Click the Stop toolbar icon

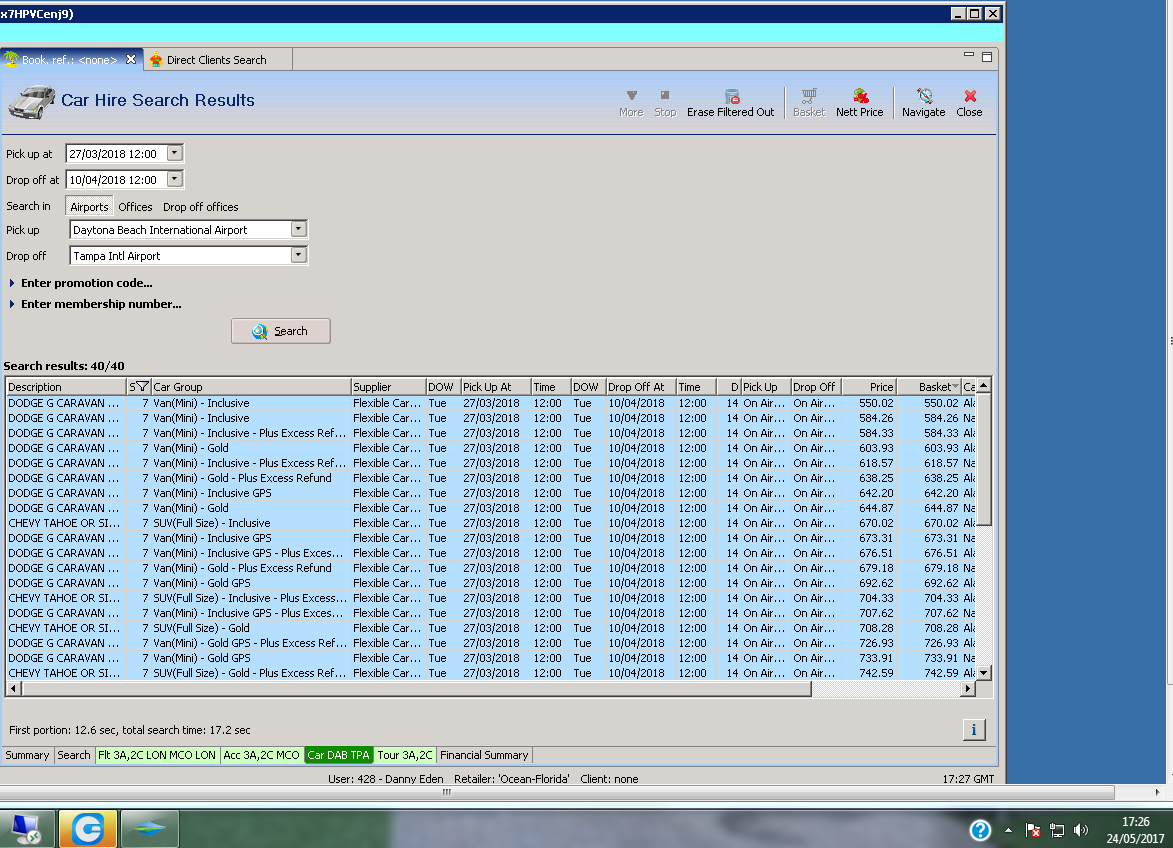(664, 103)
